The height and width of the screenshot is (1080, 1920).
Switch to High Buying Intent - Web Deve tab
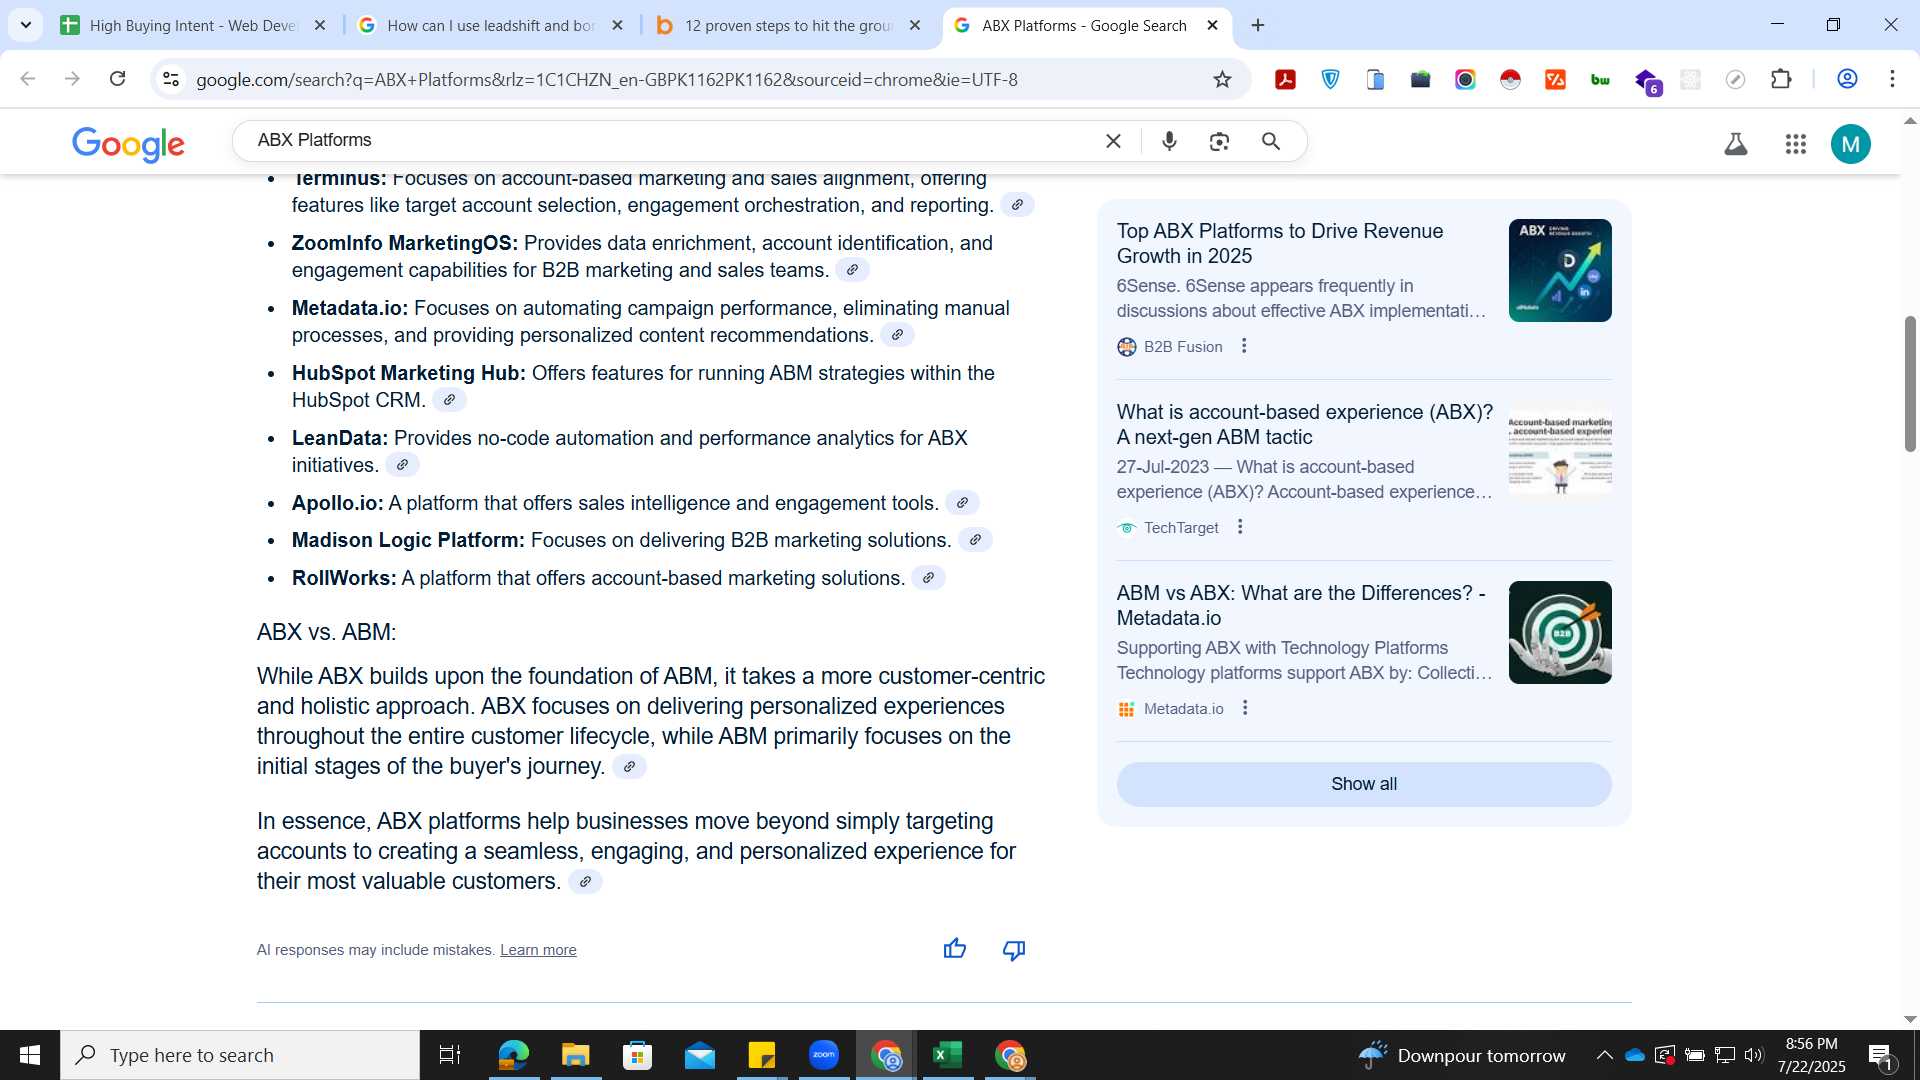tap(193, 26)
